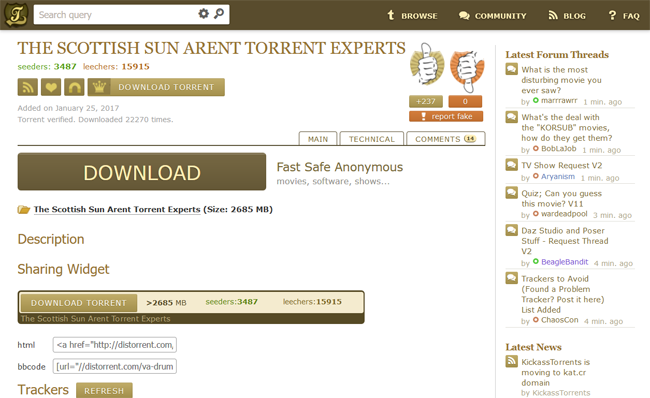Click the magnifying glass search icon
This screenshot has height=398, width=650.
click(219, 14)
